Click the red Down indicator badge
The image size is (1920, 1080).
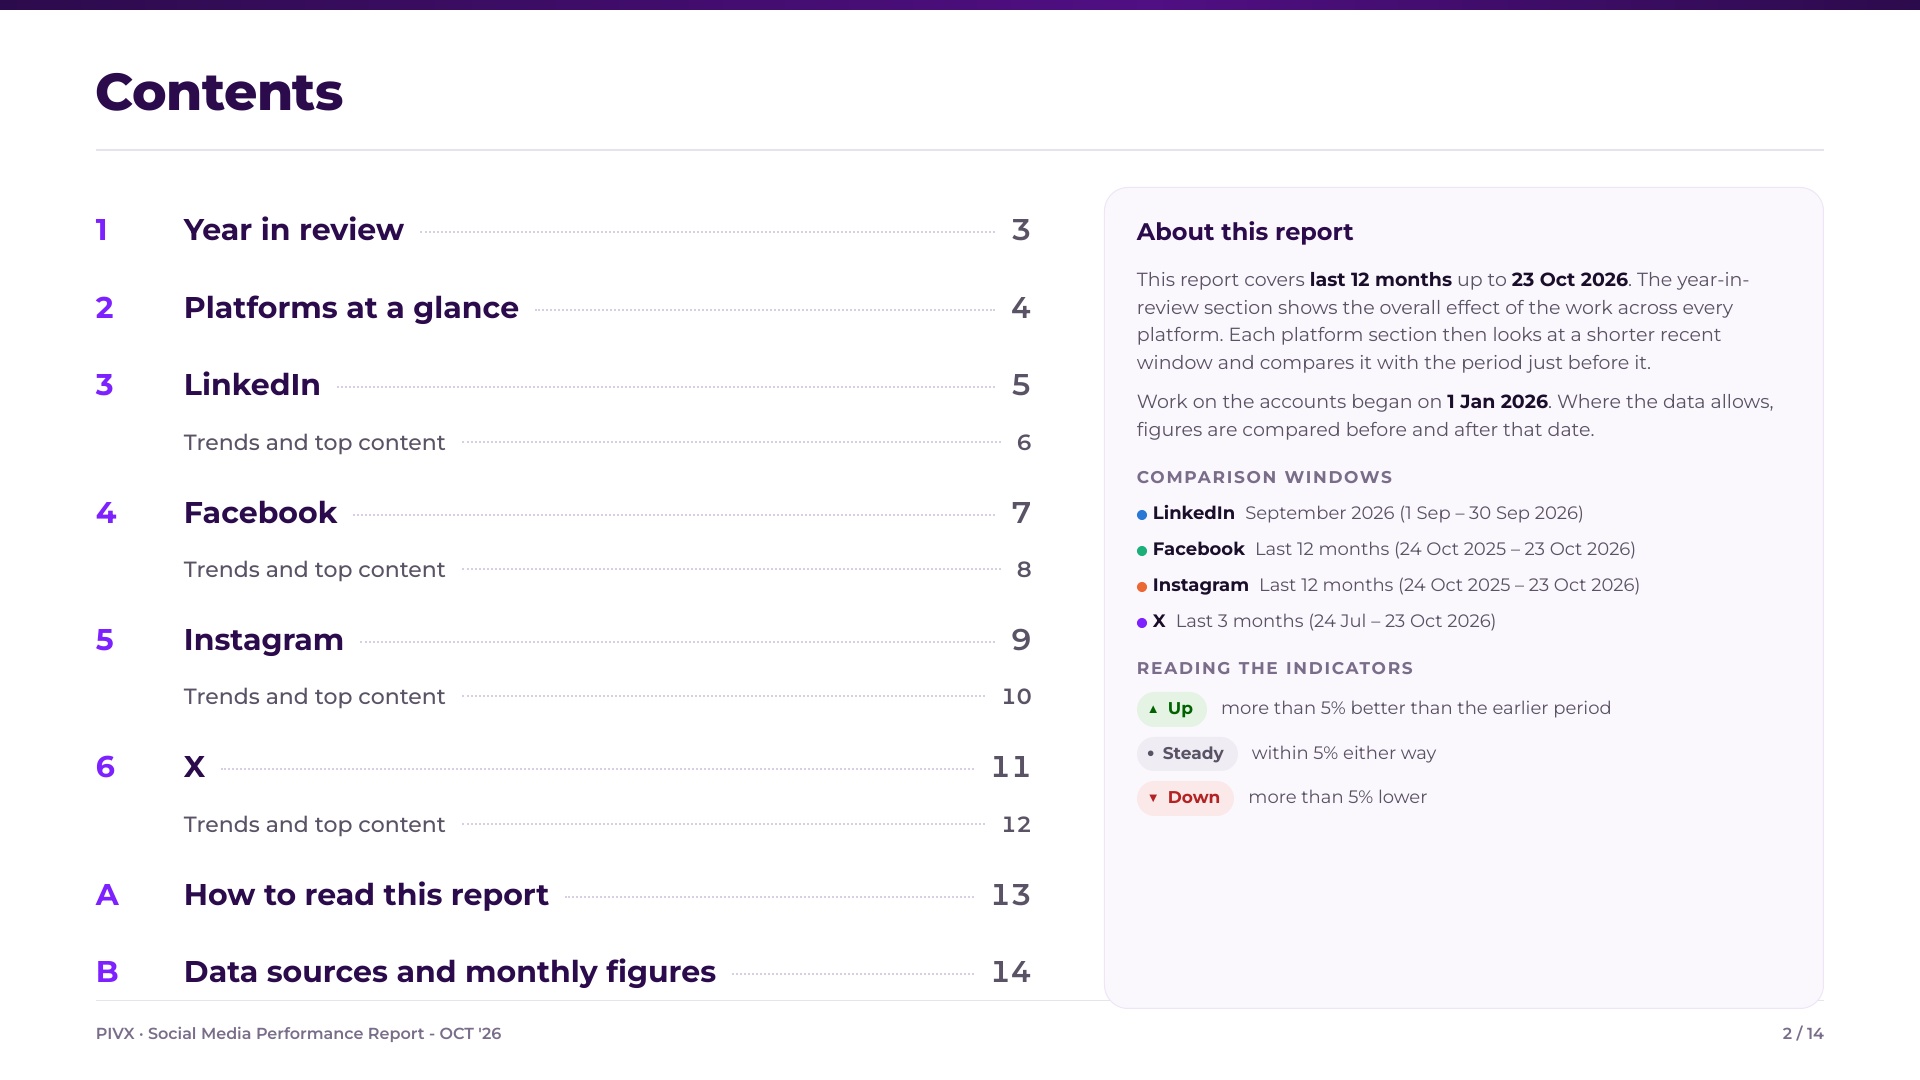(x=1185, y=798)
